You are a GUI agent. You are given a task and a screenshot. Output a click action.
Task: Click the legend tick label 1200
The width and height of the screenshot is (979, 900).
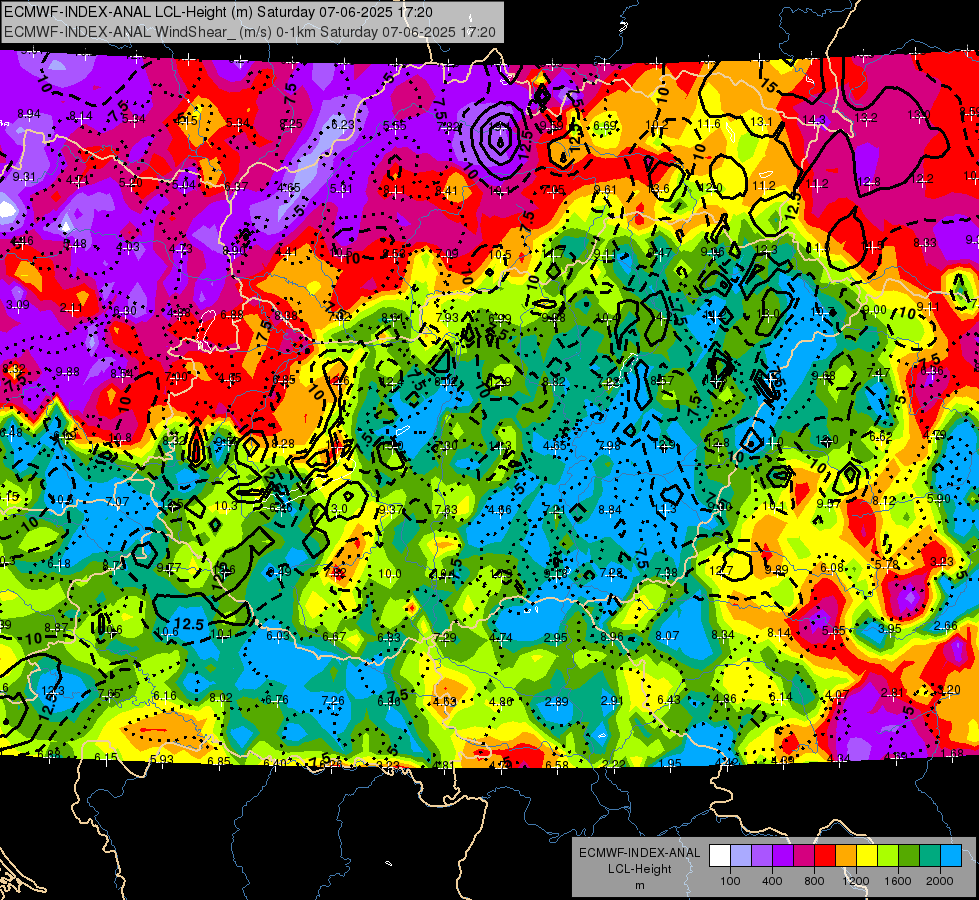(x=856, y=881)
